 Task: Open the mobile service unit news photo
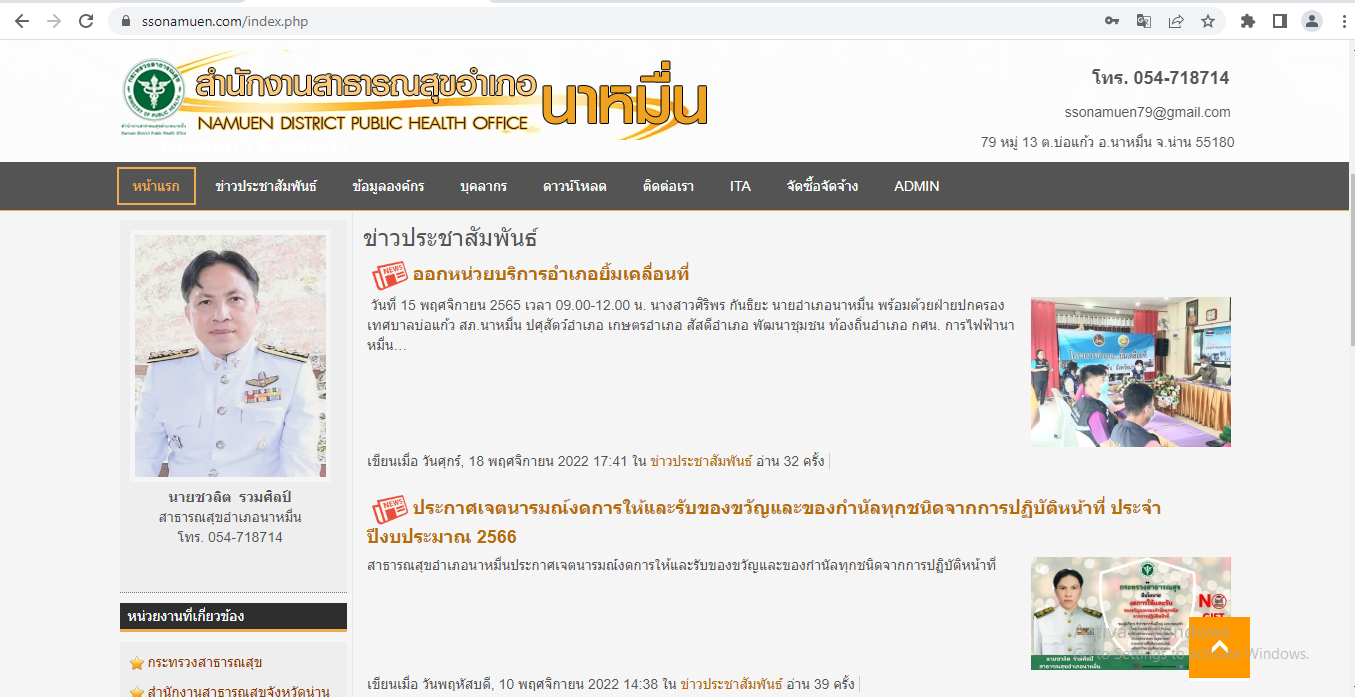pyautogui.click(x=1131, y=372)
